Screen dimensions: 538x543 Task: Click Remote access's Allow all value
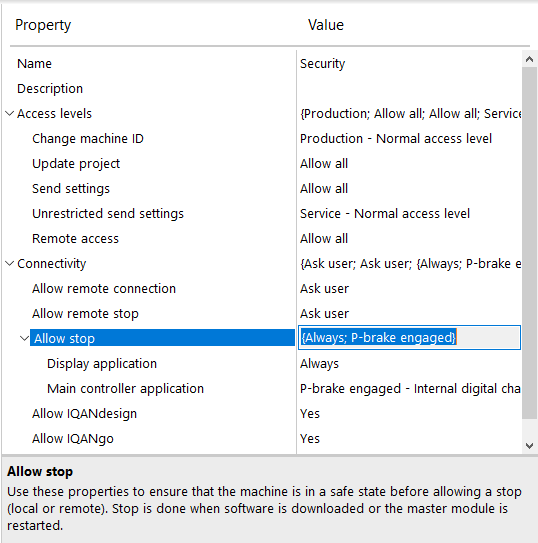(x=324, y=239)
